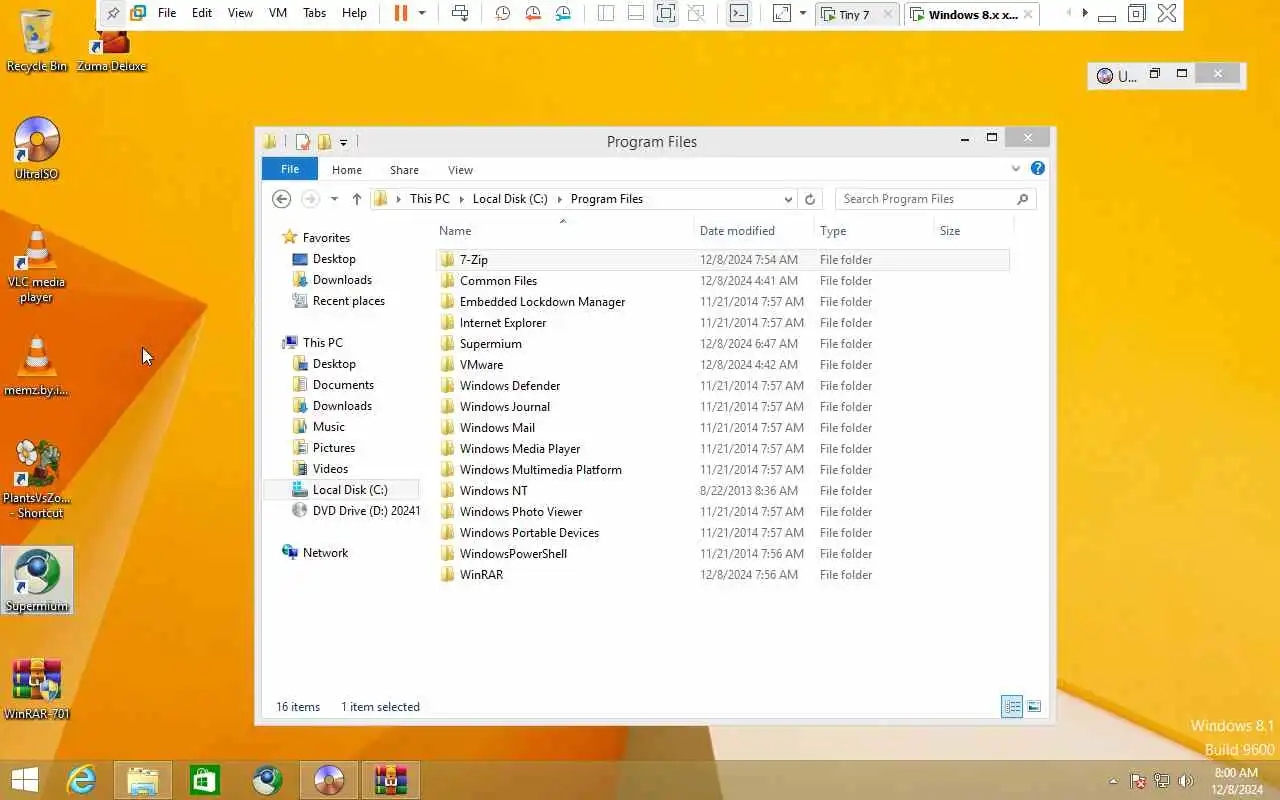Refresh the Program Files folder
Viewport: 1280px width, 800px height.
[810, 199]
